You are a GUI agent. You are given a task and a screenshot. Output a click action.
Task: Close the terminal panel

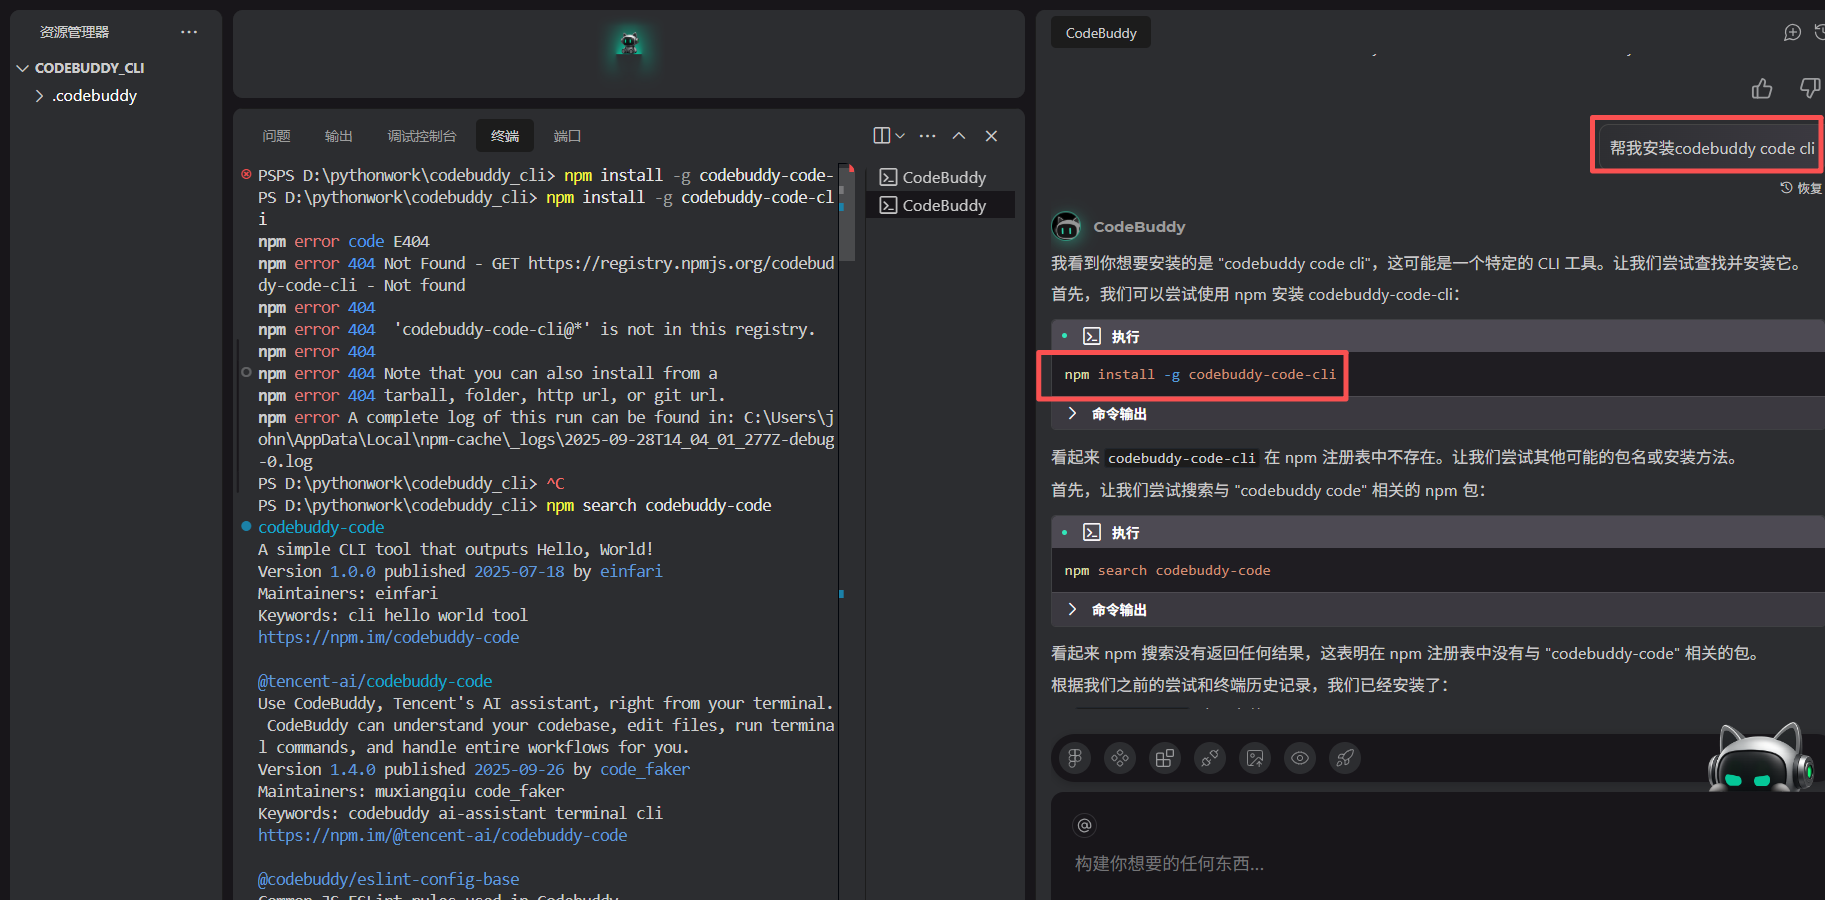pyautogui.click(x=991, y=136)
